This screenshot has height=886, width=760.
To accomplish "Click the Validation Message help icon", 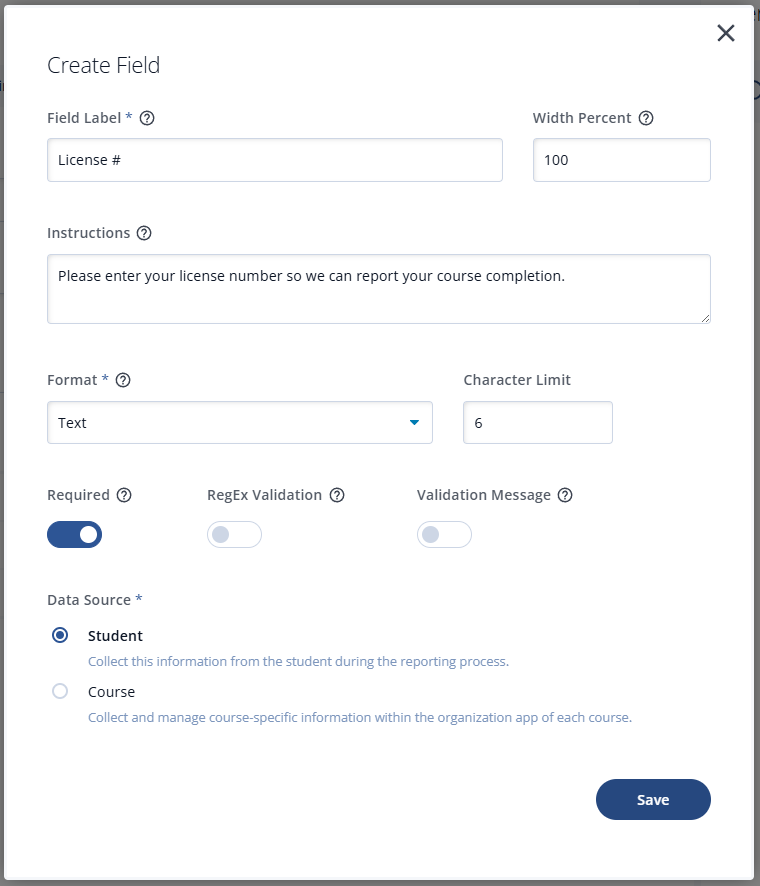I will tap(565, 495).
